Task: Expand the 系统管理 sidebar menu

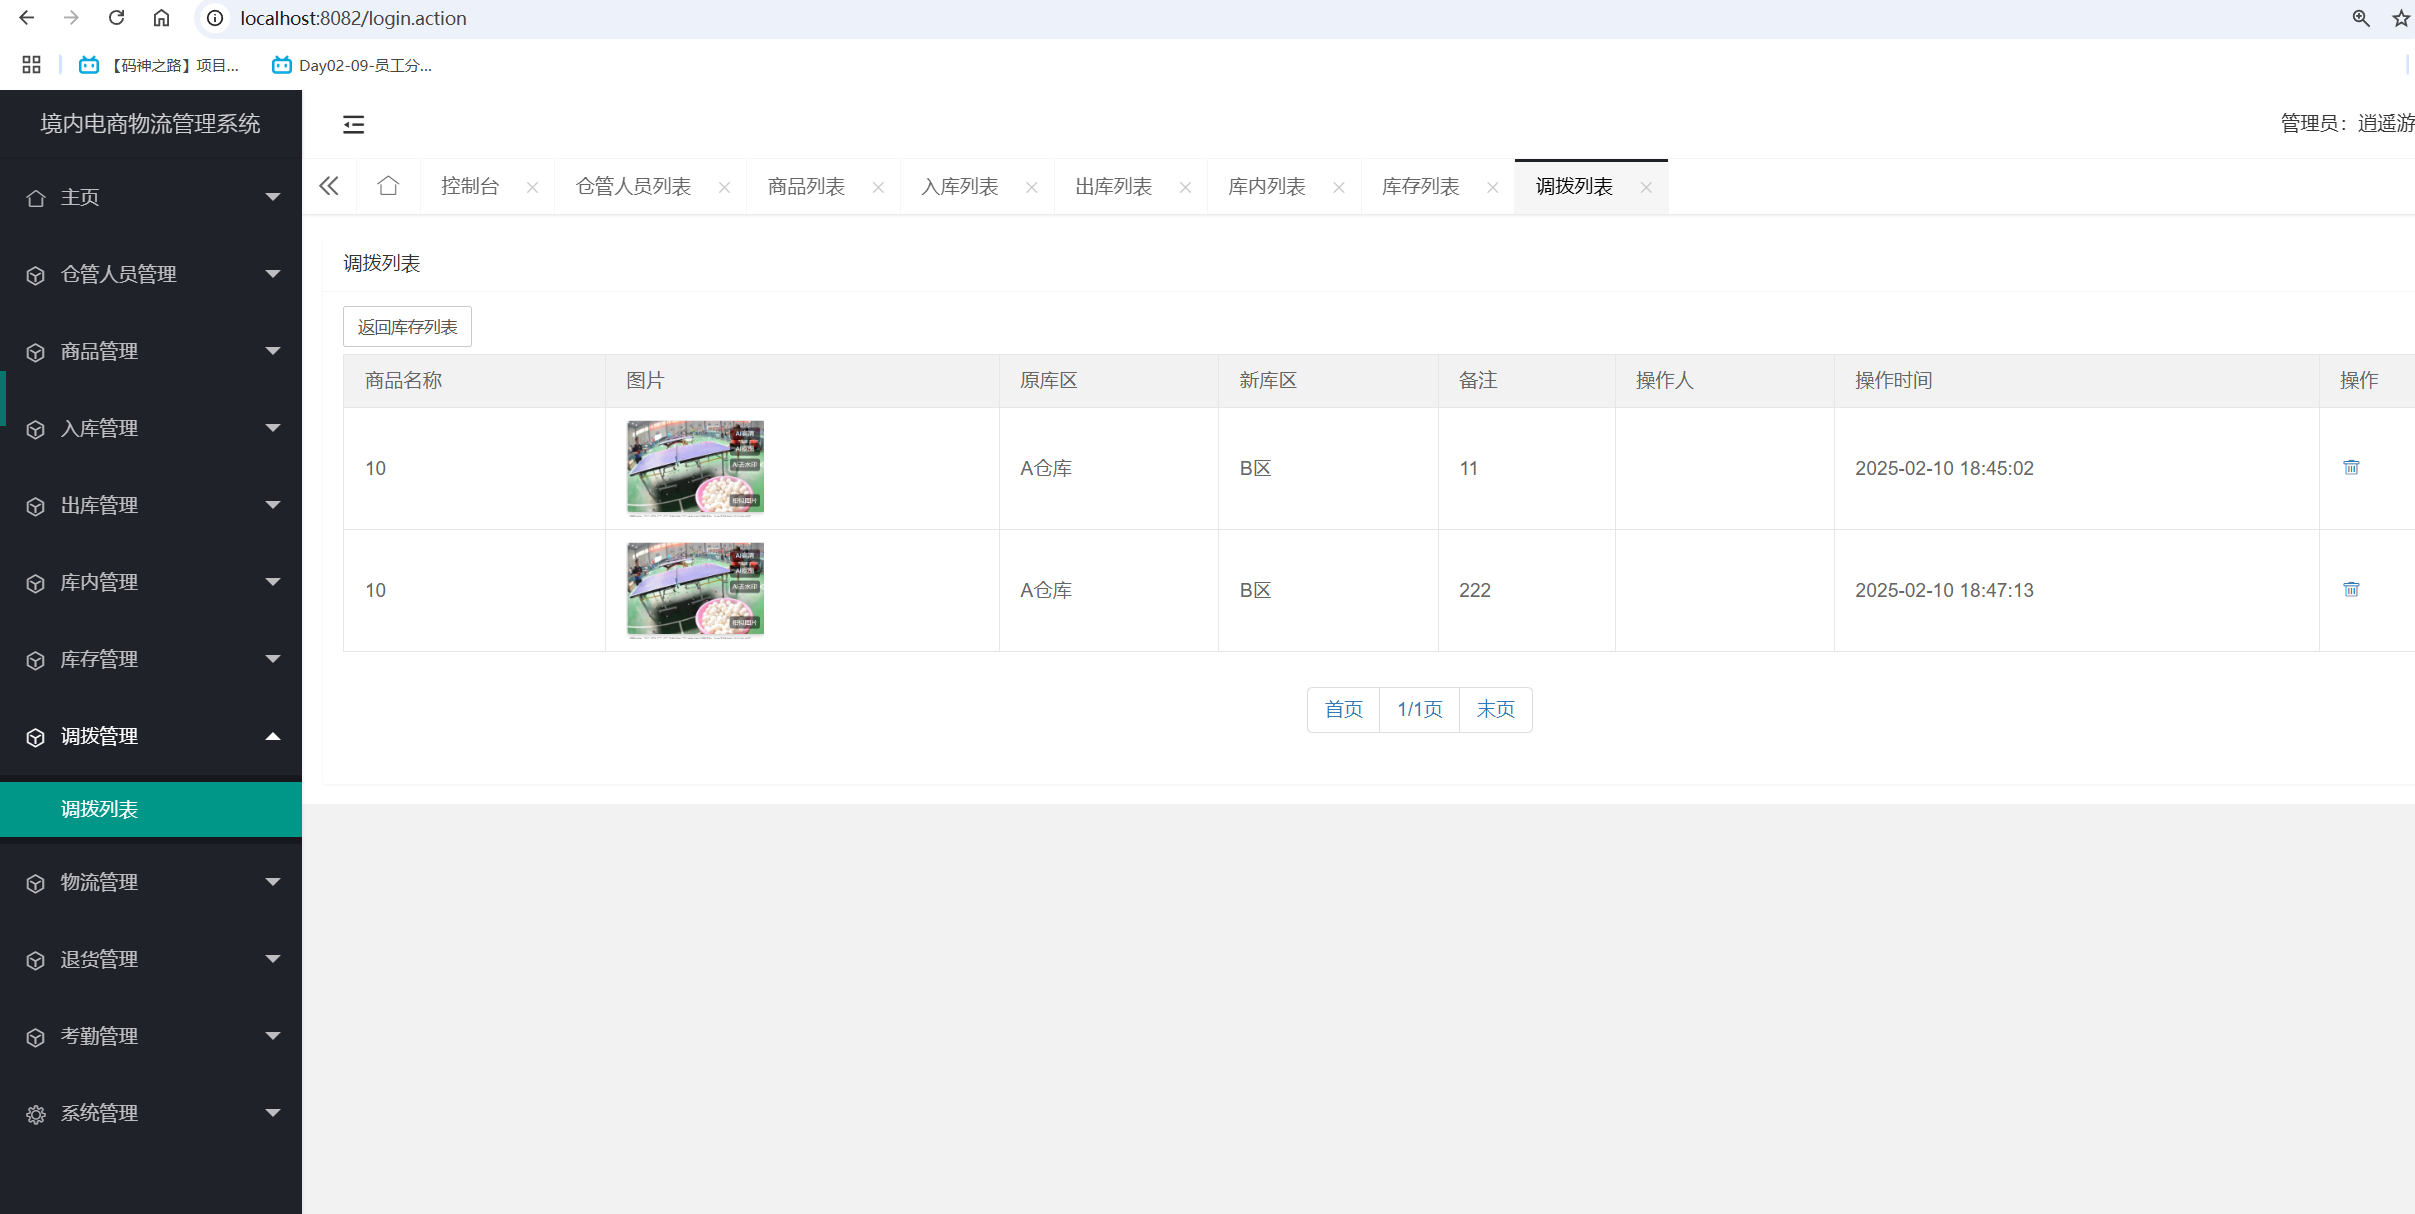Action: (x=150, y=1113)
